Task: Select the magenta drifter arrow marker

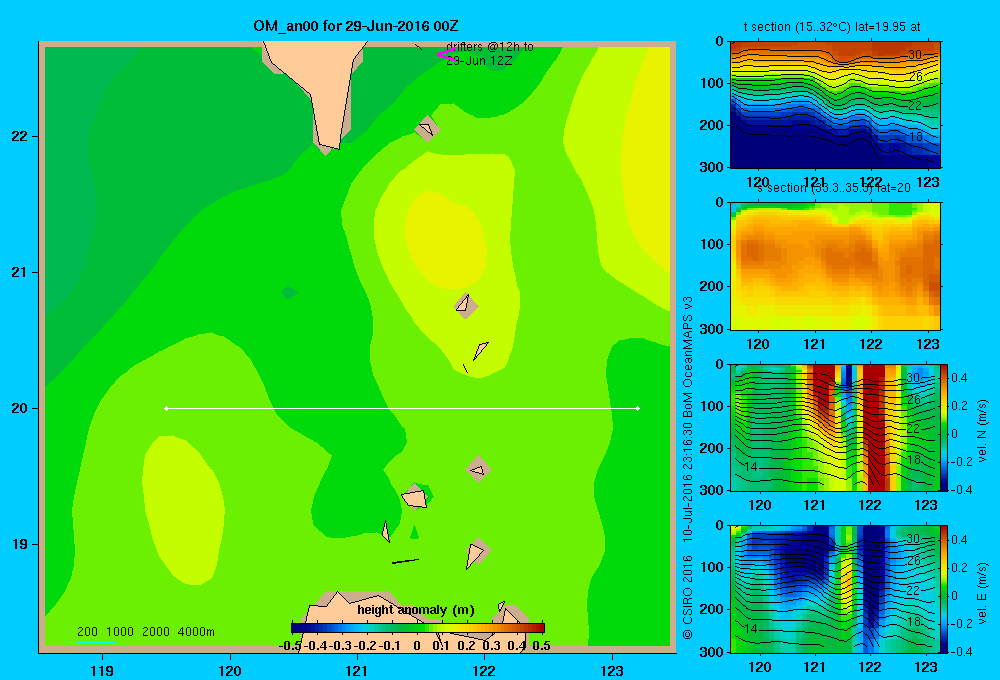Action: [446, 55]
